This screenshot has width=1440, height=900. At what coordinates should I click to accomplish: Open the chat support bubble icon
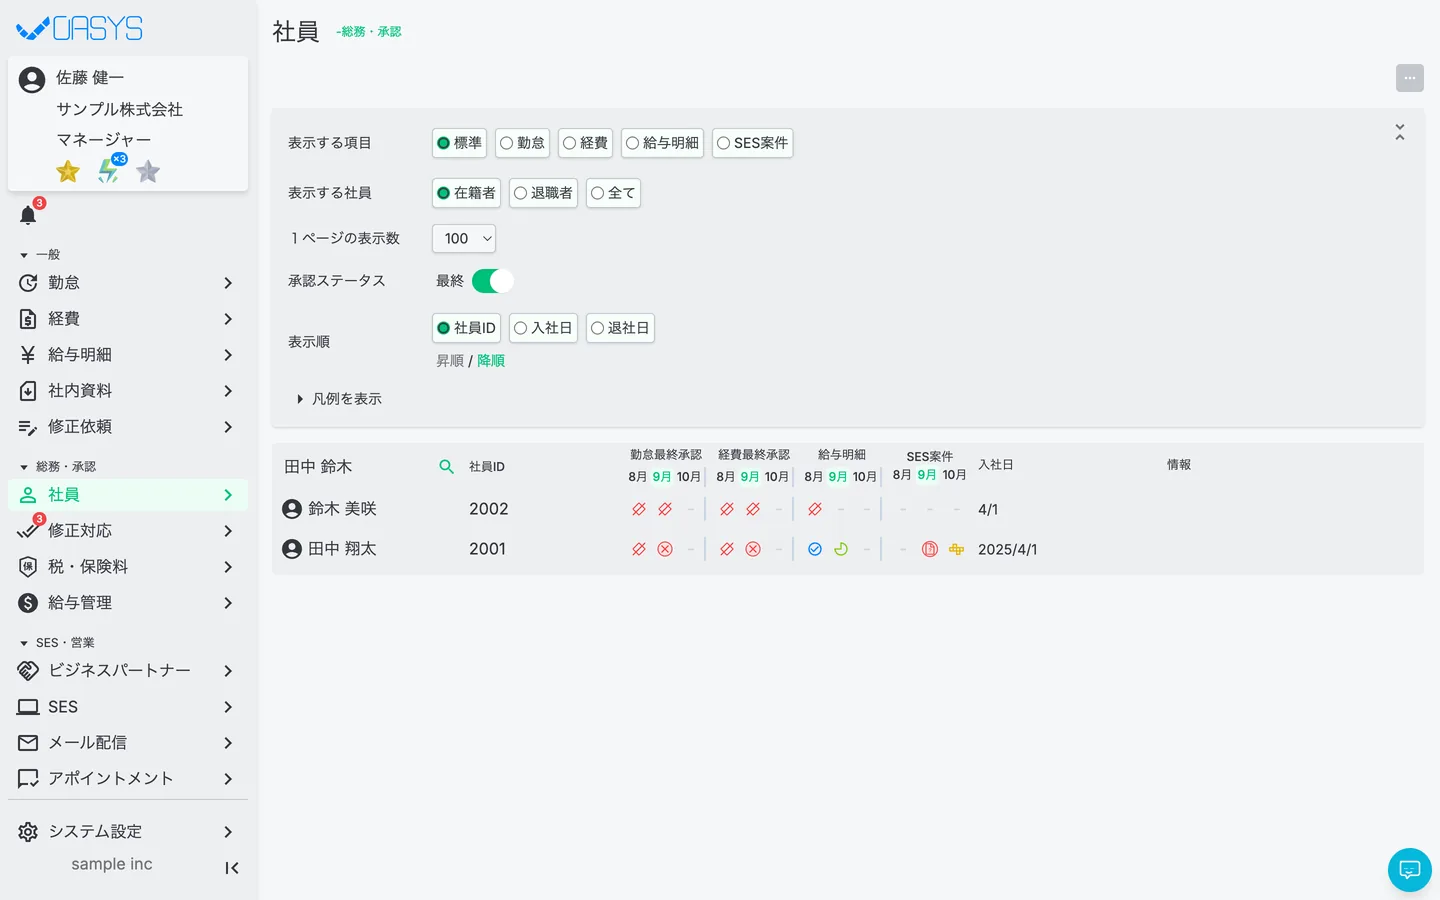(1410, 869)
